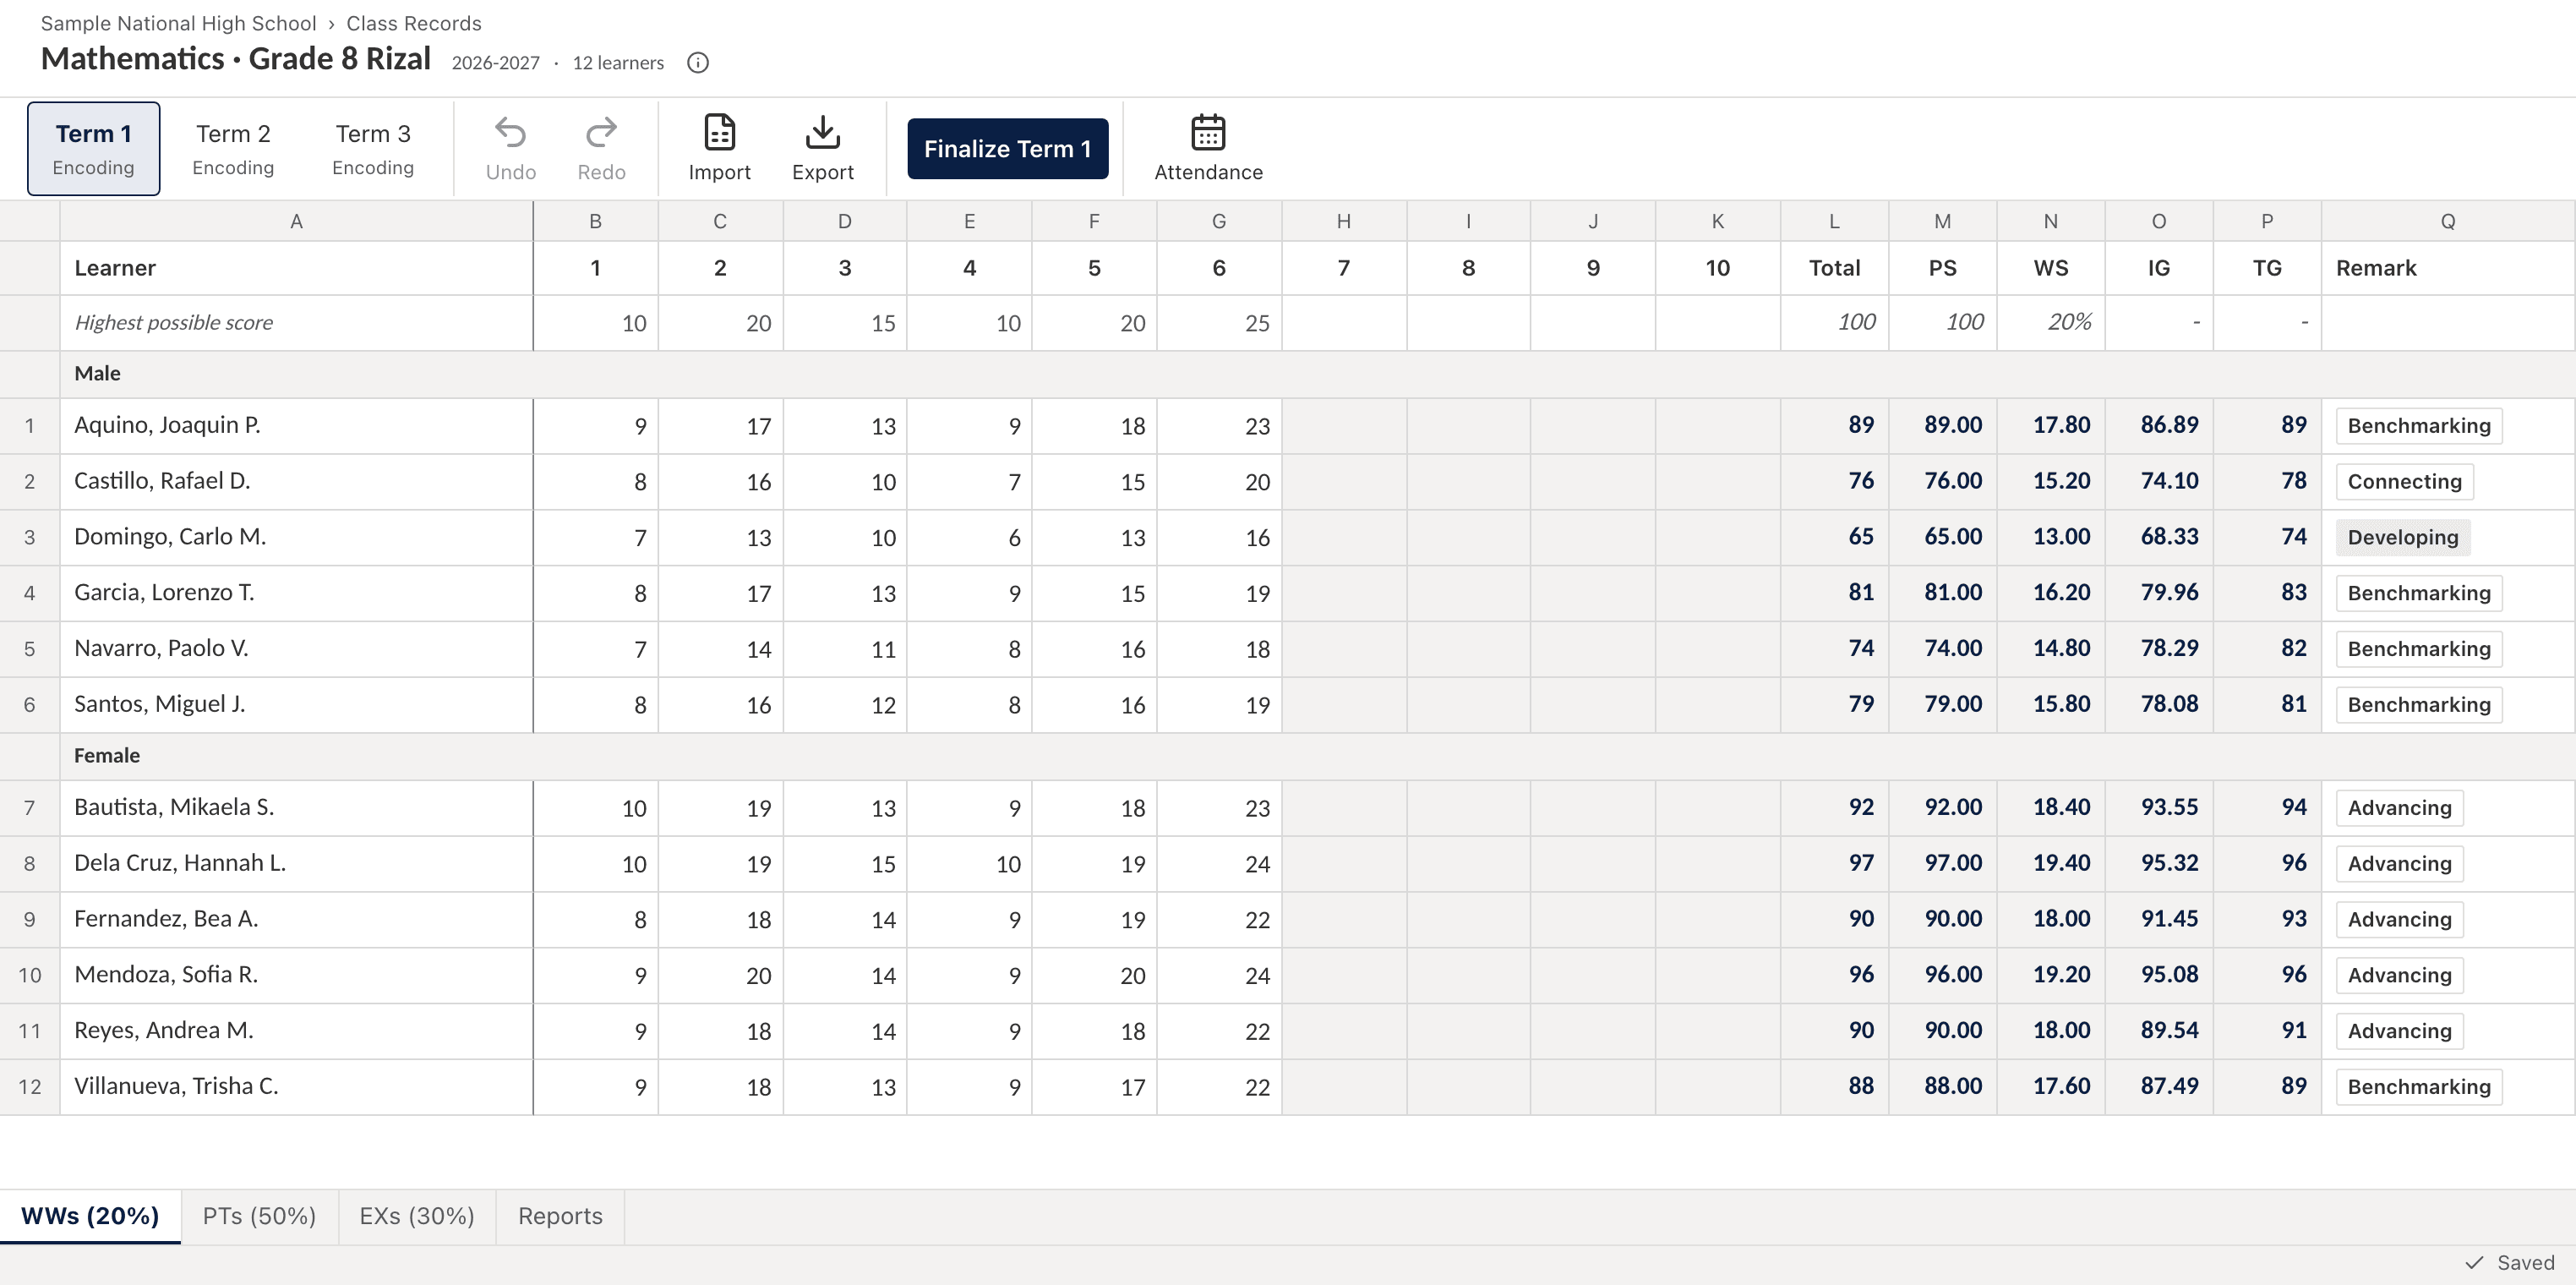Viewport: 2576px width, 1285px height.
Task: Click the info icon beside 12 learners
Action: pos(698,63)
